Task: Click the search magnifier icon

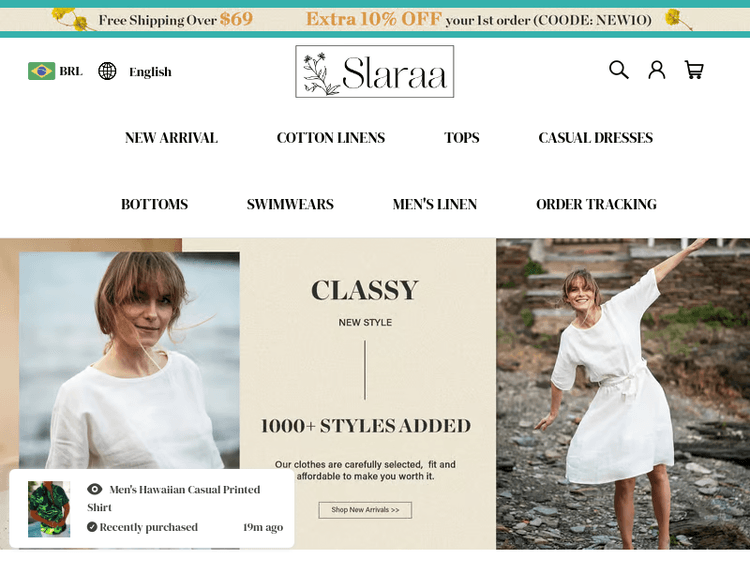Action: 619,70
